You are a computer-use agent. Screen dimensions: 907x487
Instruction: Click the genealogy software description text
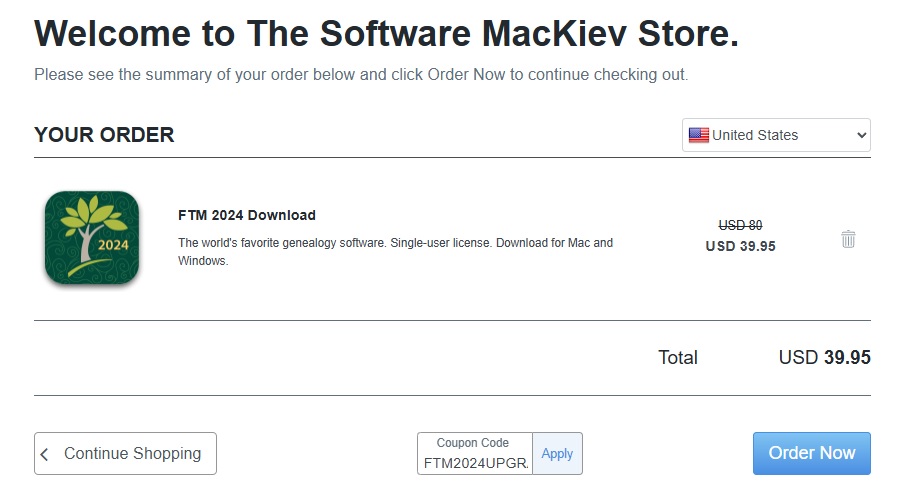tap(395, 251)
